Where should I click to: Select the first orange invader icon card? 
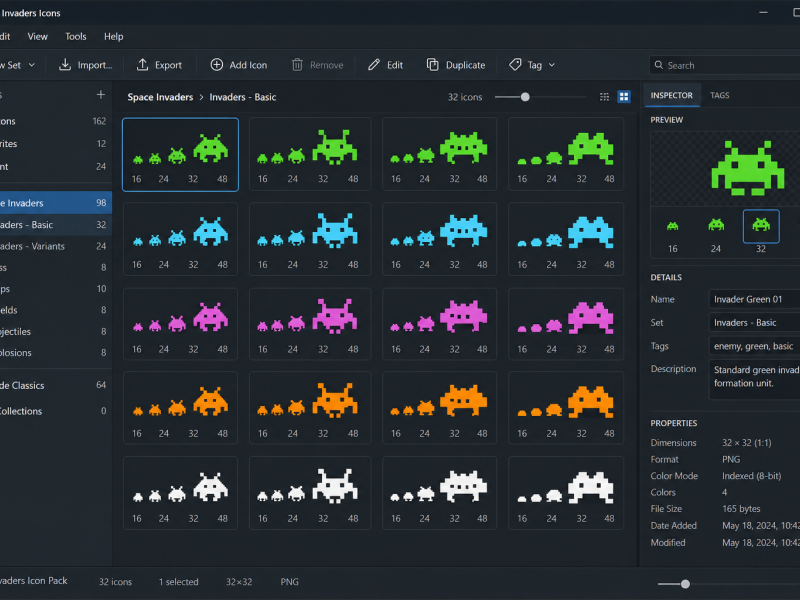tap(181, 408)
